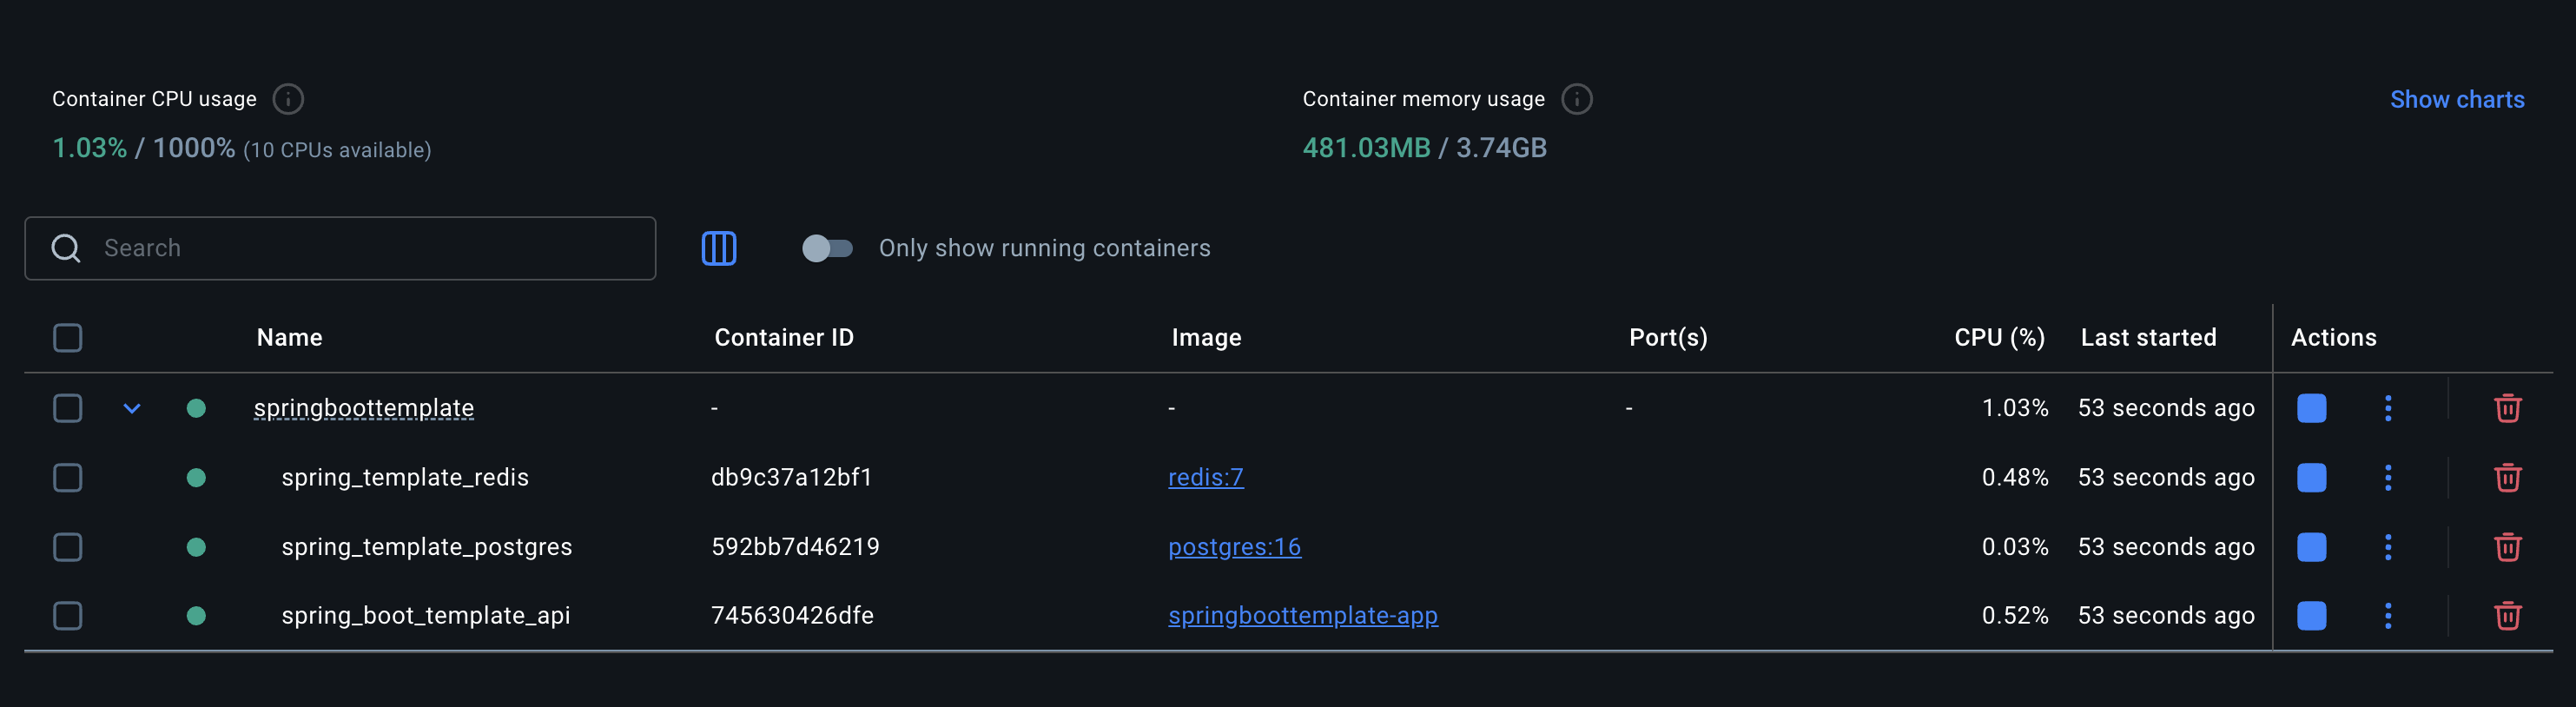Open more actions for spring_template_postgres
Image resolution: width=2576 pixels, height=707 pixels.
(2388, 547)
